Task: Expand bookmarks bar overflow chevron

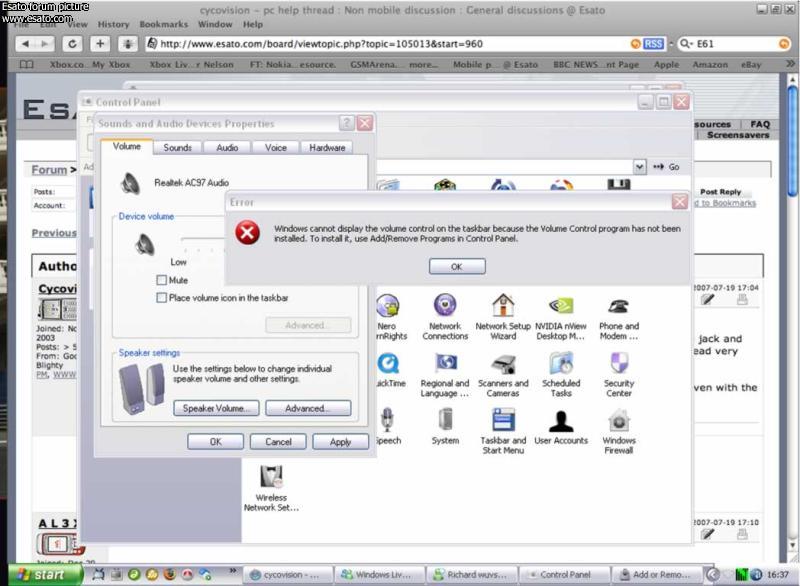Action: click(790, 64)
